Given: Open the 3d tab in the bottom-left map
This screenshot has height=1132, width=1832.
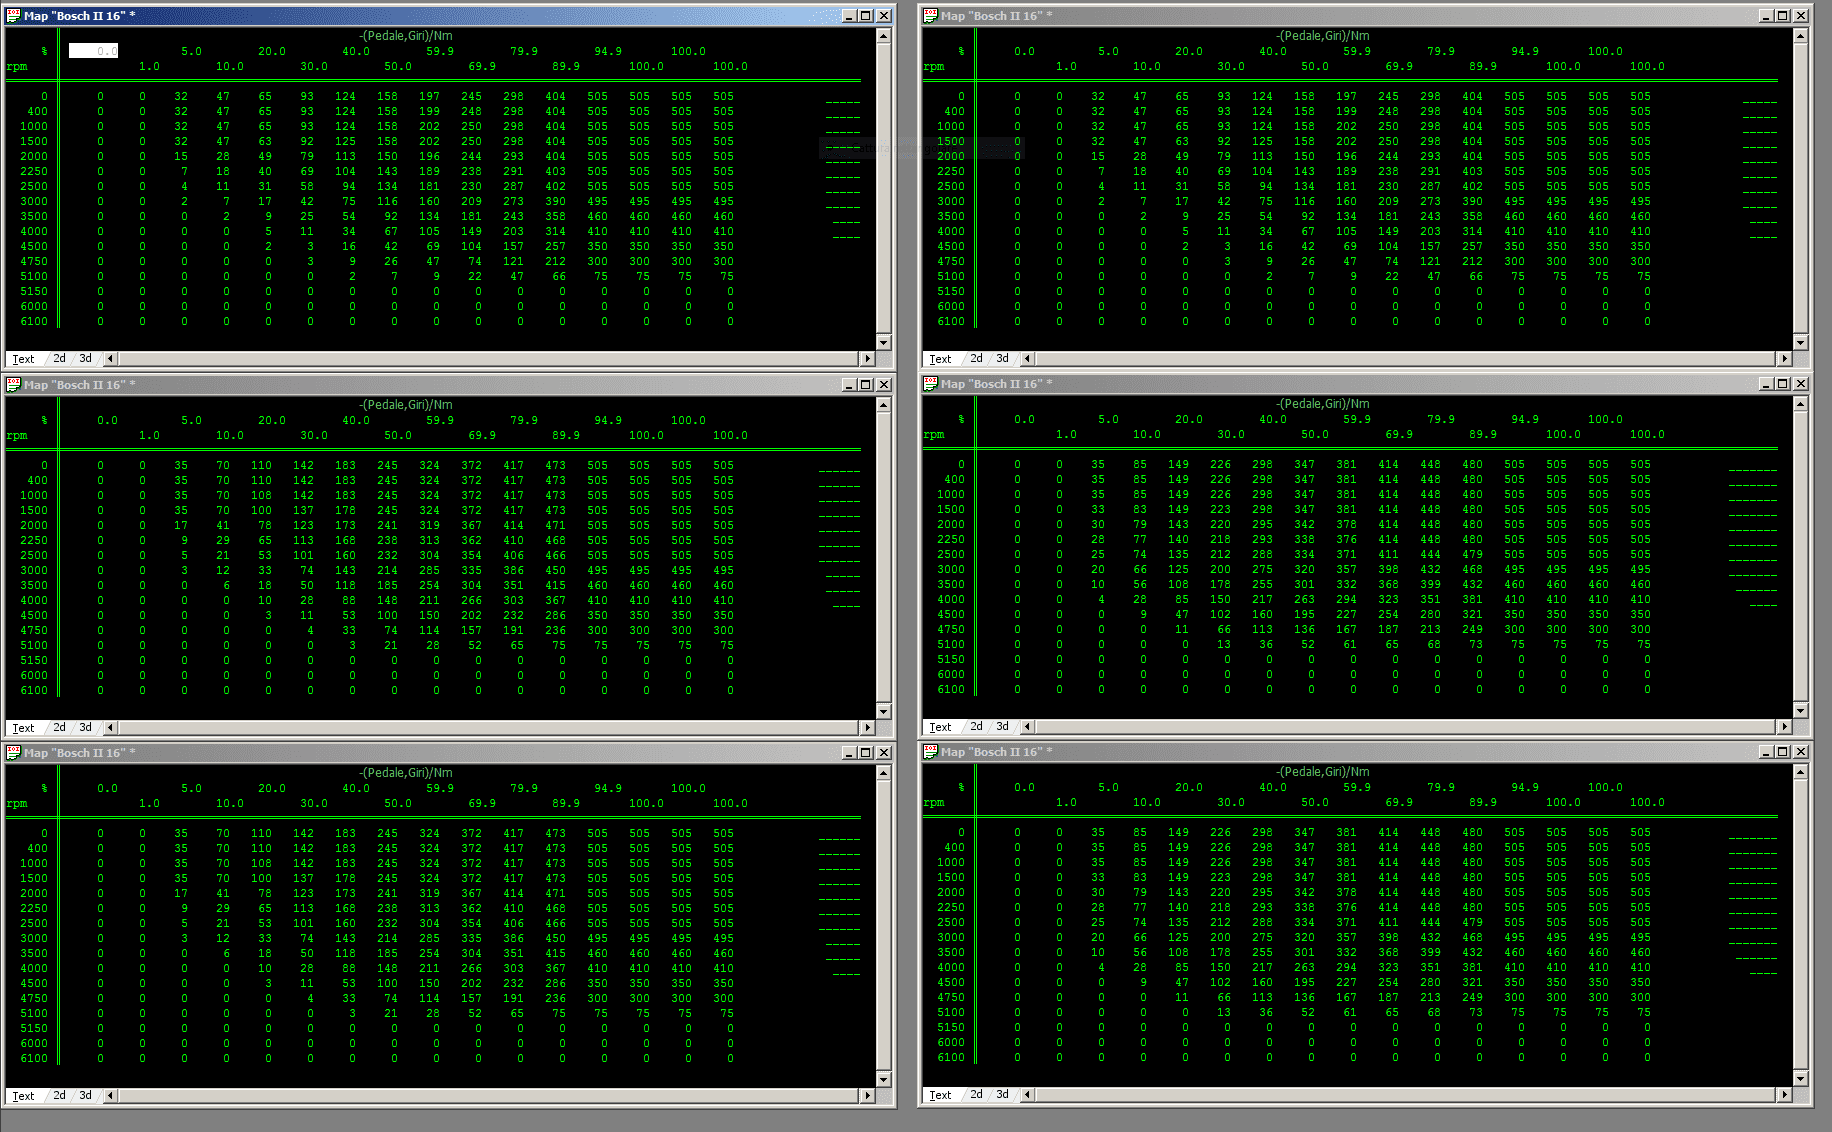Looking at the screenshot, I should point(86,1096).
